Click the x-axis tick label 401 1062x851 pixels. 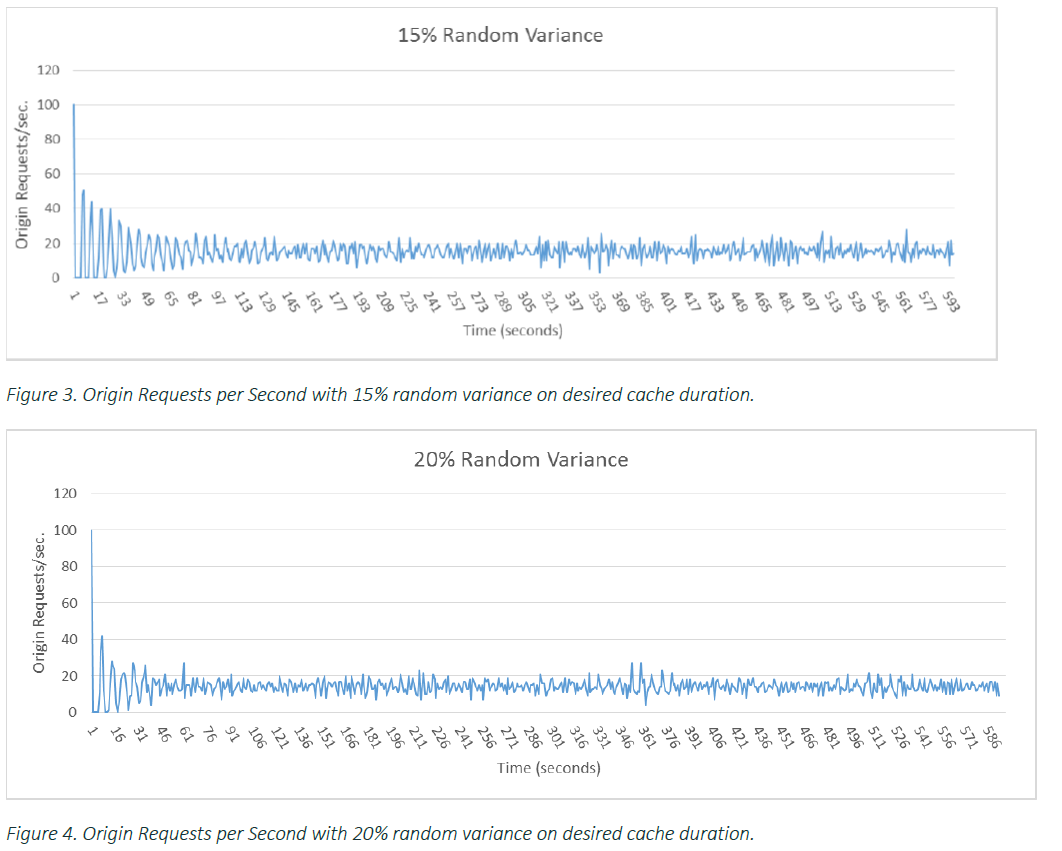(667, 302)
